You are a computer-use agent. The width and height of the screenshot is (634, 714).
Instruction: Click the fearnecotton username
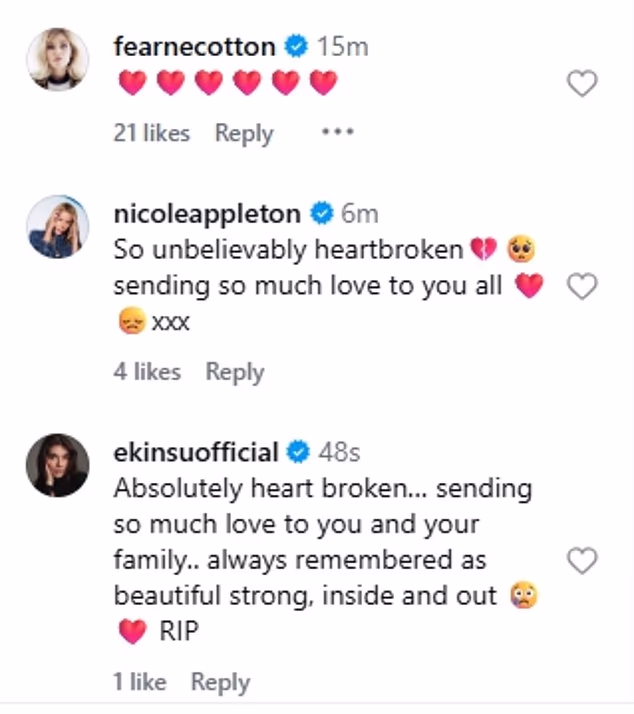[x=195, y=46]
